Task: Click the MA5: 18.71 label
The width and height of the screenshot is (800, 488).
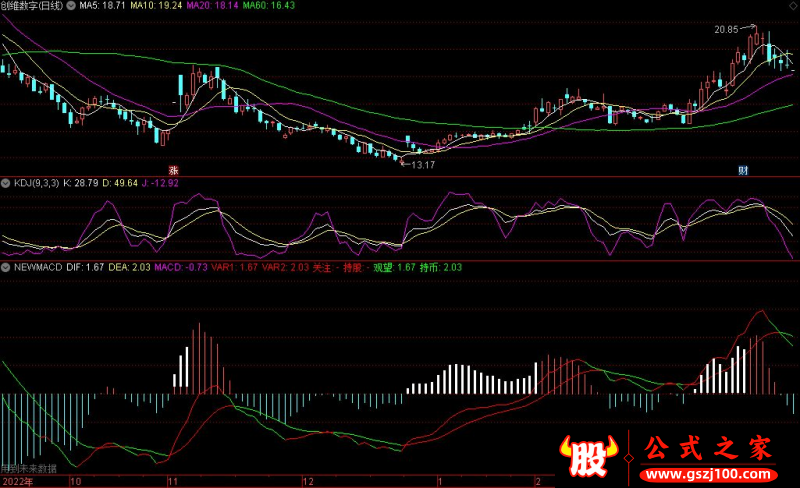Action: [104, 6]
